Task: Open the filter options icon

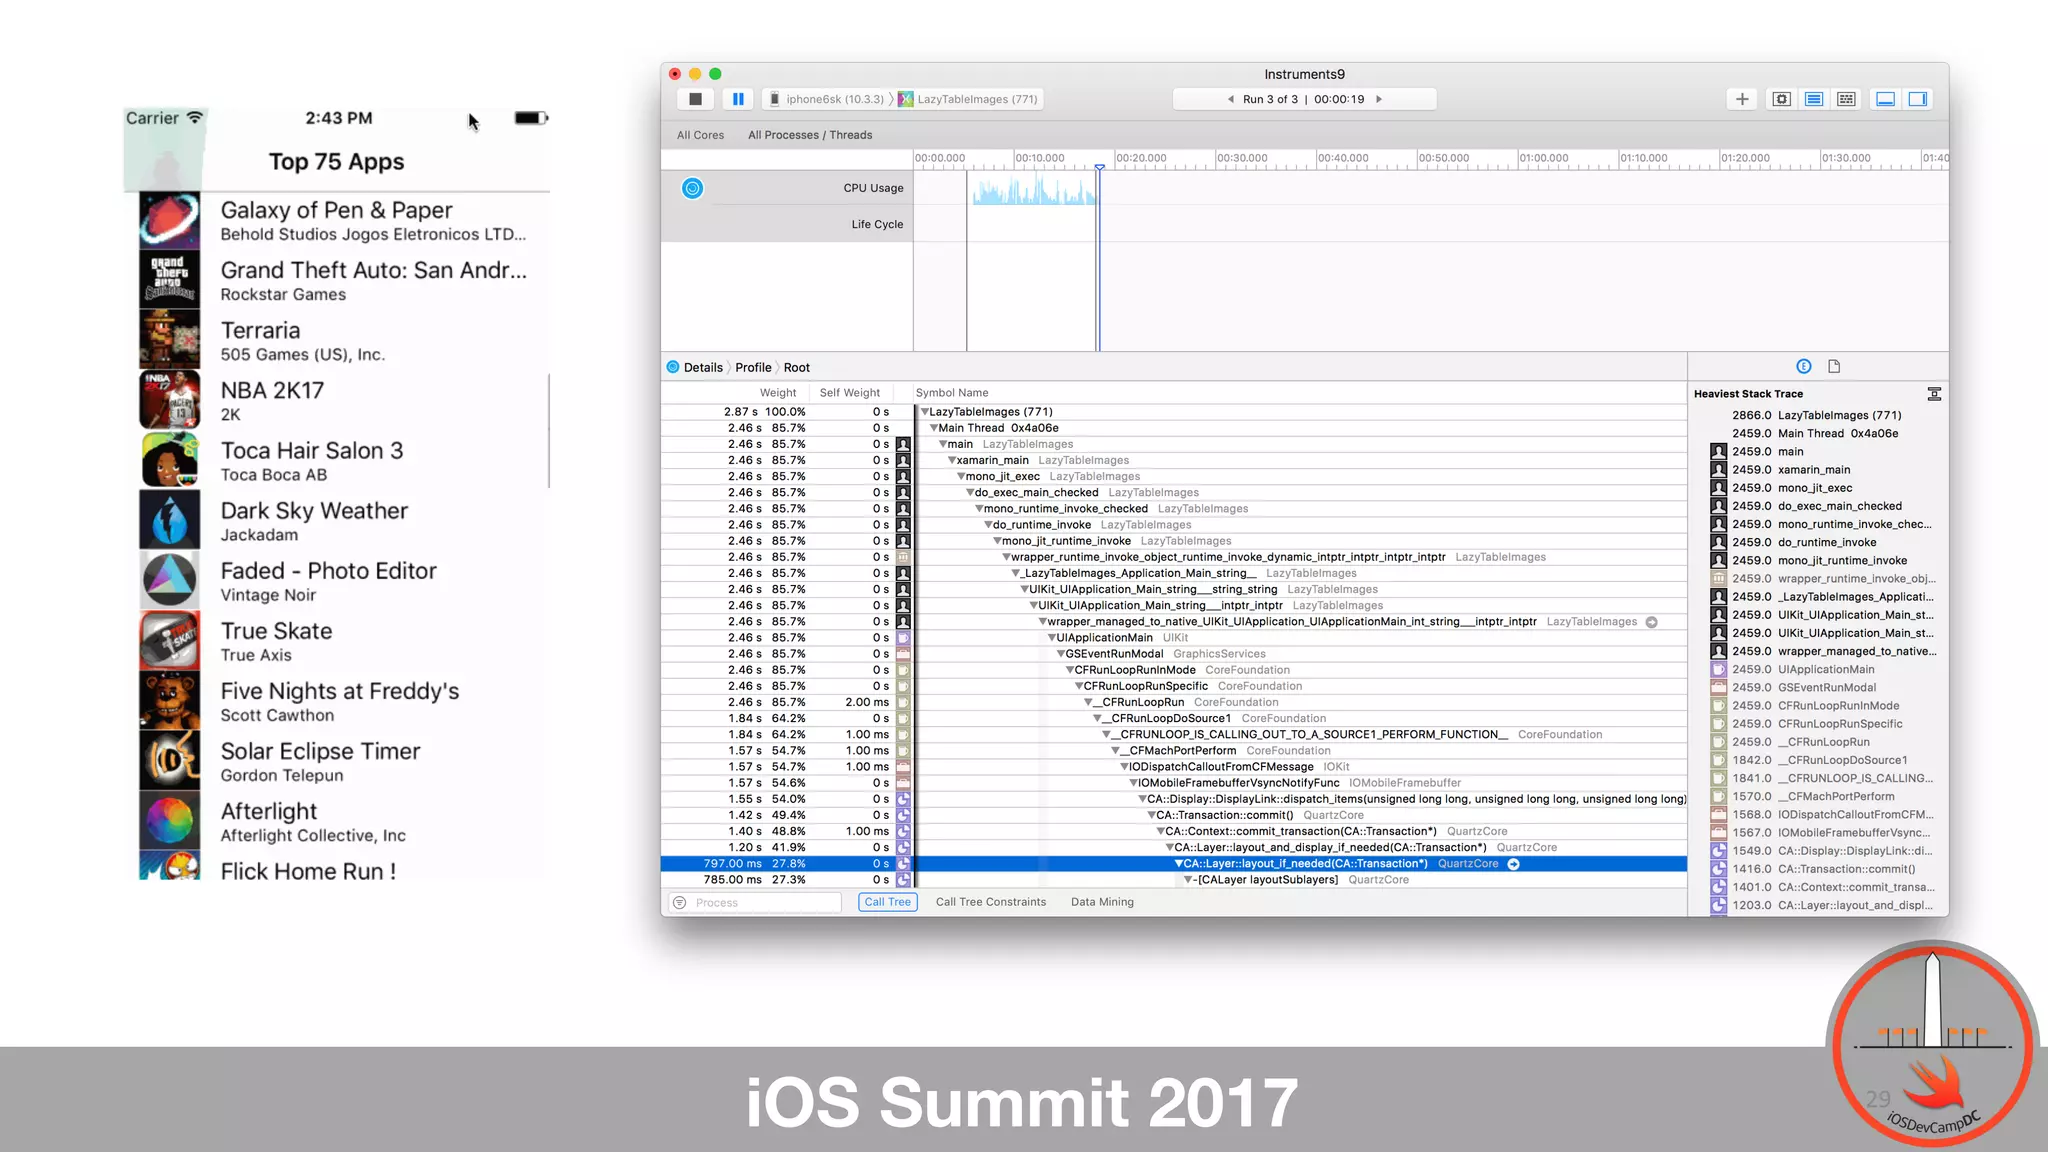Action: pyautogui.click(x=680, y=902)
